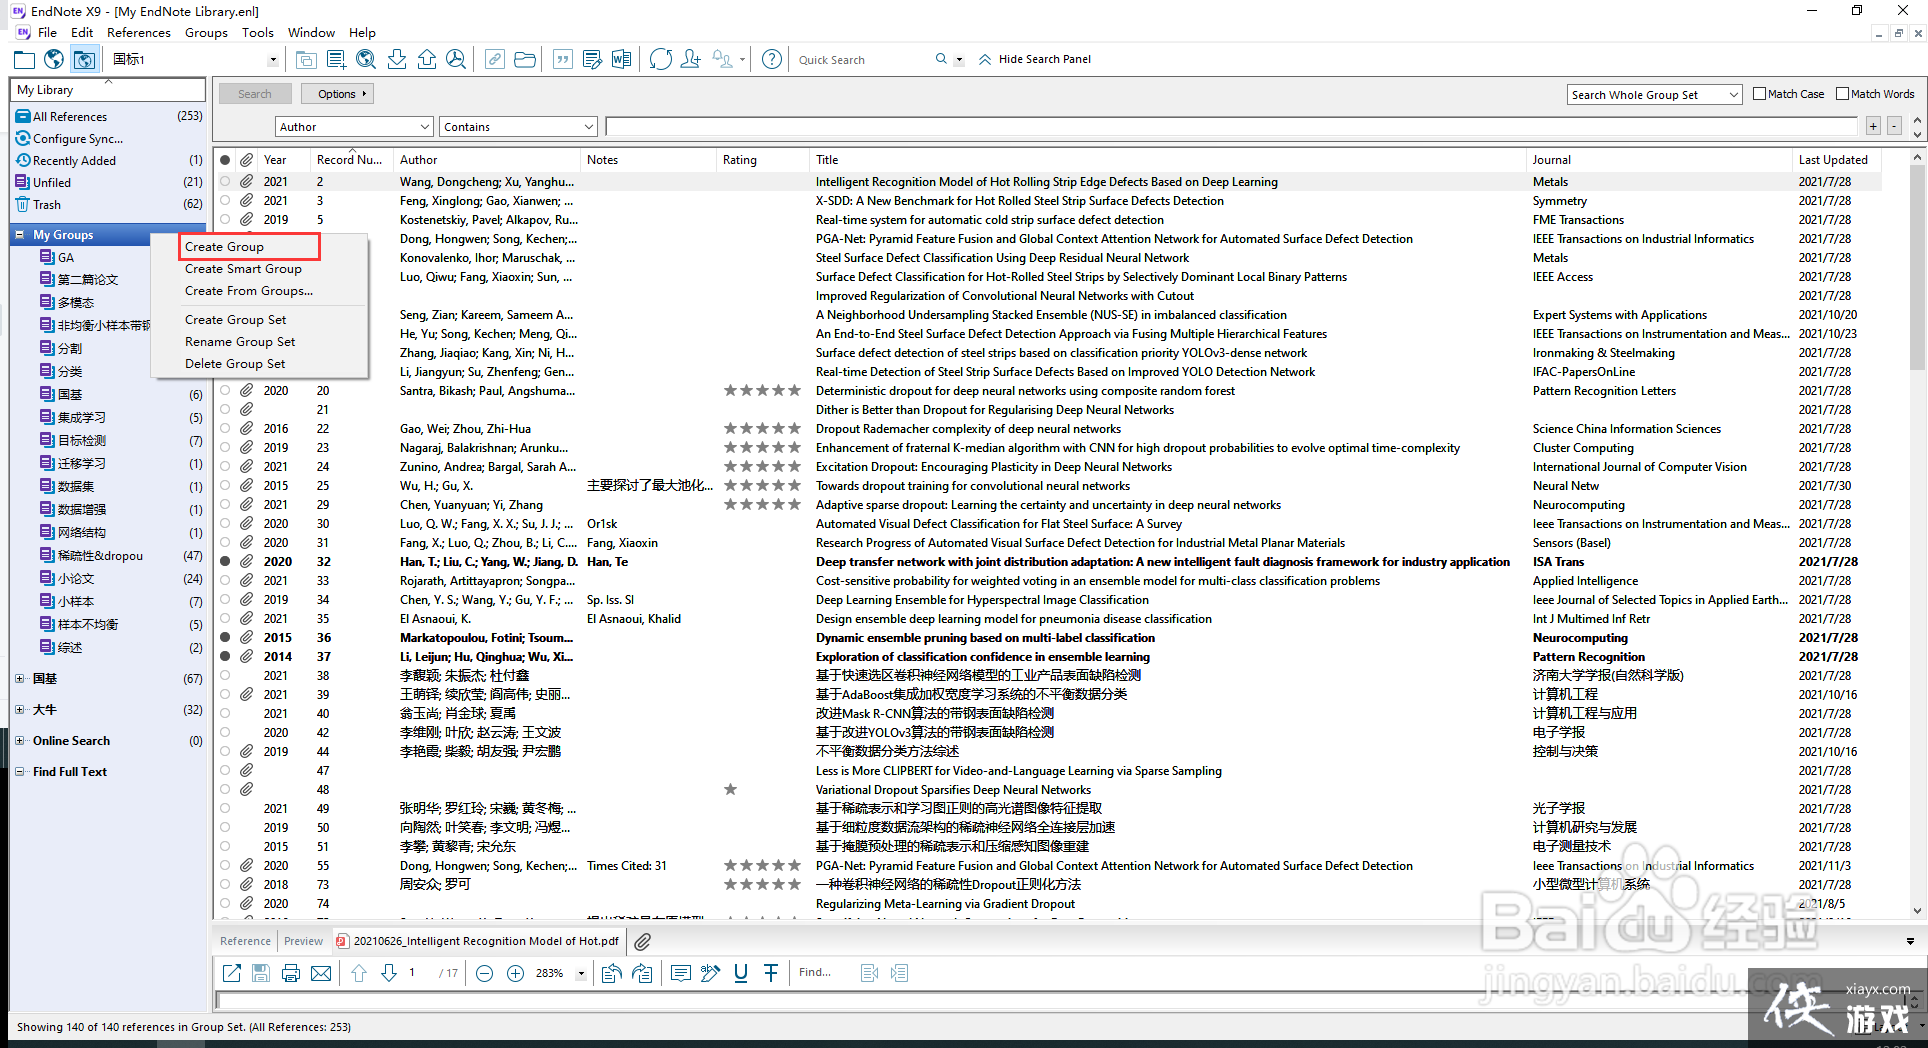
Task: Click the attach file paperclip icon
Action: pyautogui.click(x=643, y=942)
